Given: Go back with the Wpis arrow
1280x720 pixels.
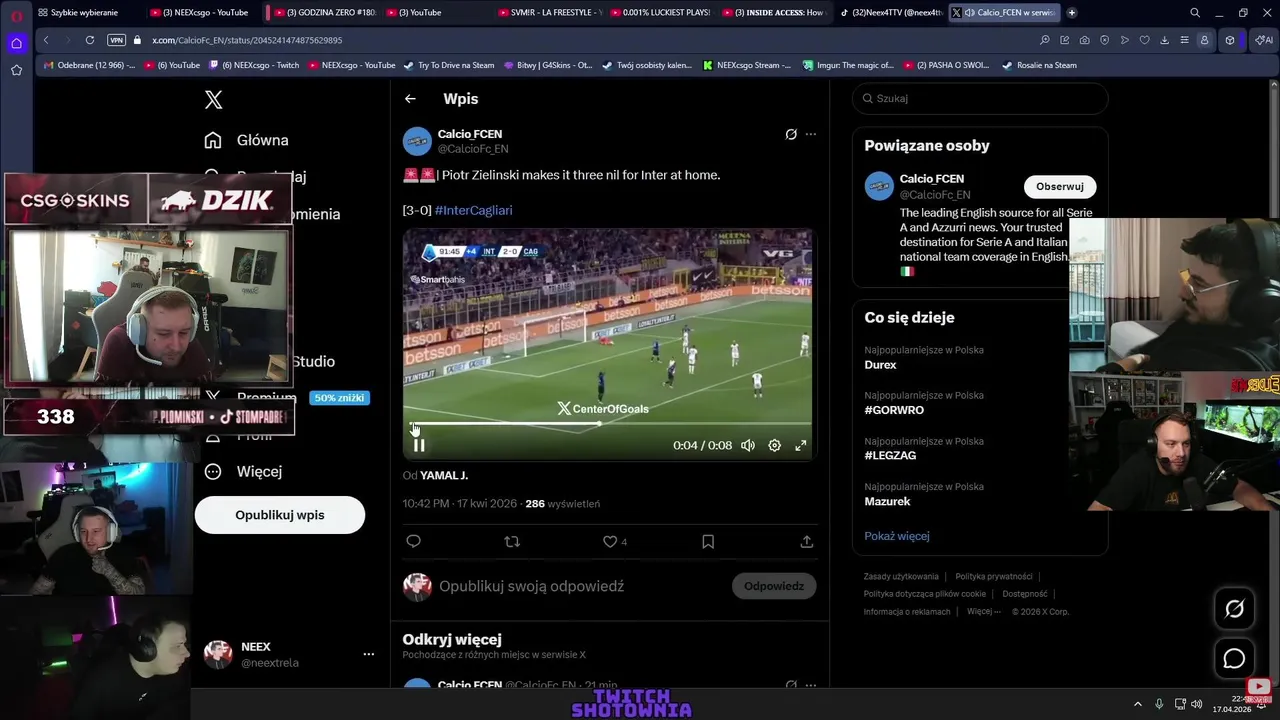Looking at the screenshot, I should click(410, 99).
